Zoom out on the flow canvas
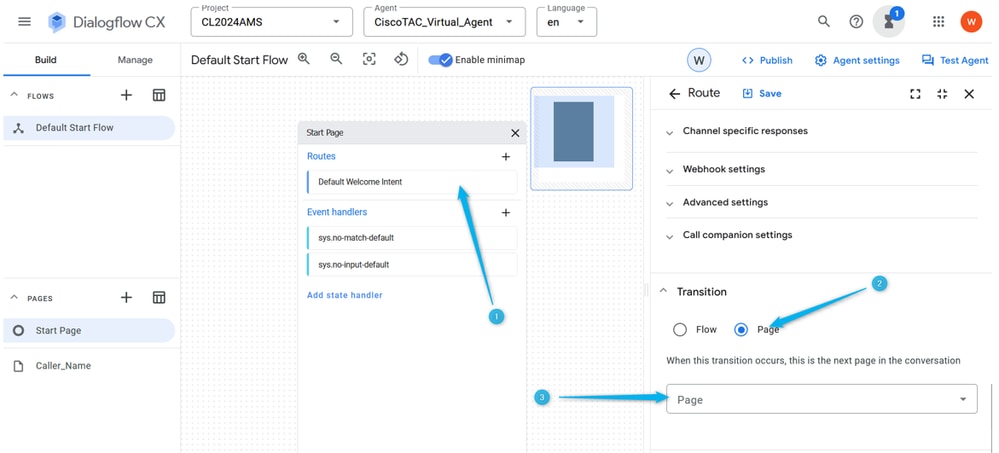 pyautogui.click(x=336, y=59)
